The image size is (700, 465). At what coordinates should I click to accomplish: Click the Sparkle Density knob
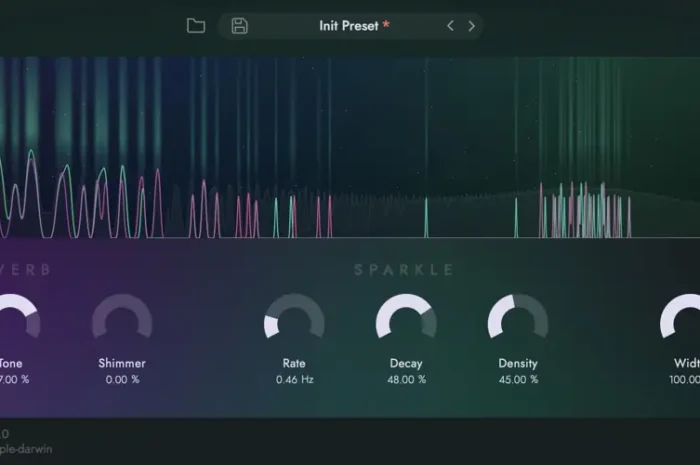point(518,318)
